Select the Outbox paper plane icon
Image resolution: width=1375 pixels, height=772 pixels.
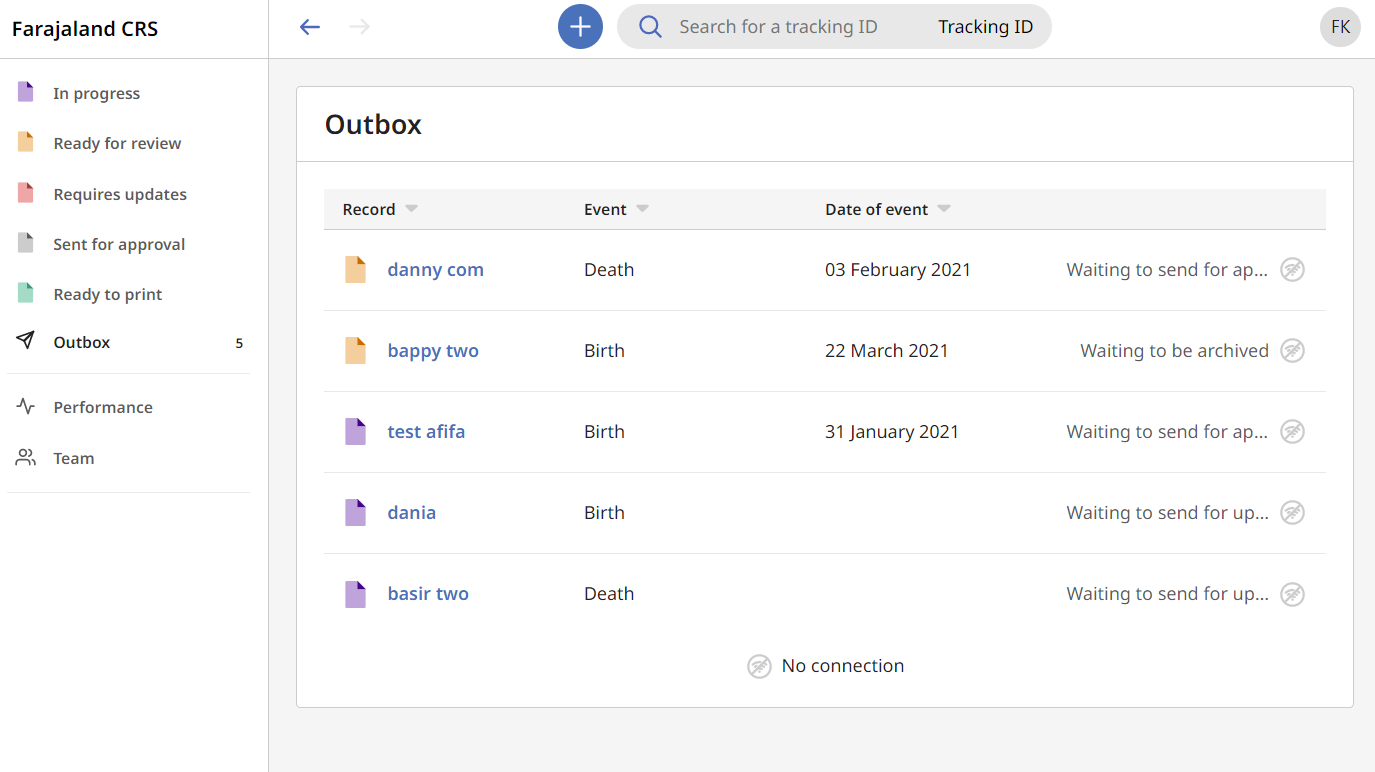point(24,341)
